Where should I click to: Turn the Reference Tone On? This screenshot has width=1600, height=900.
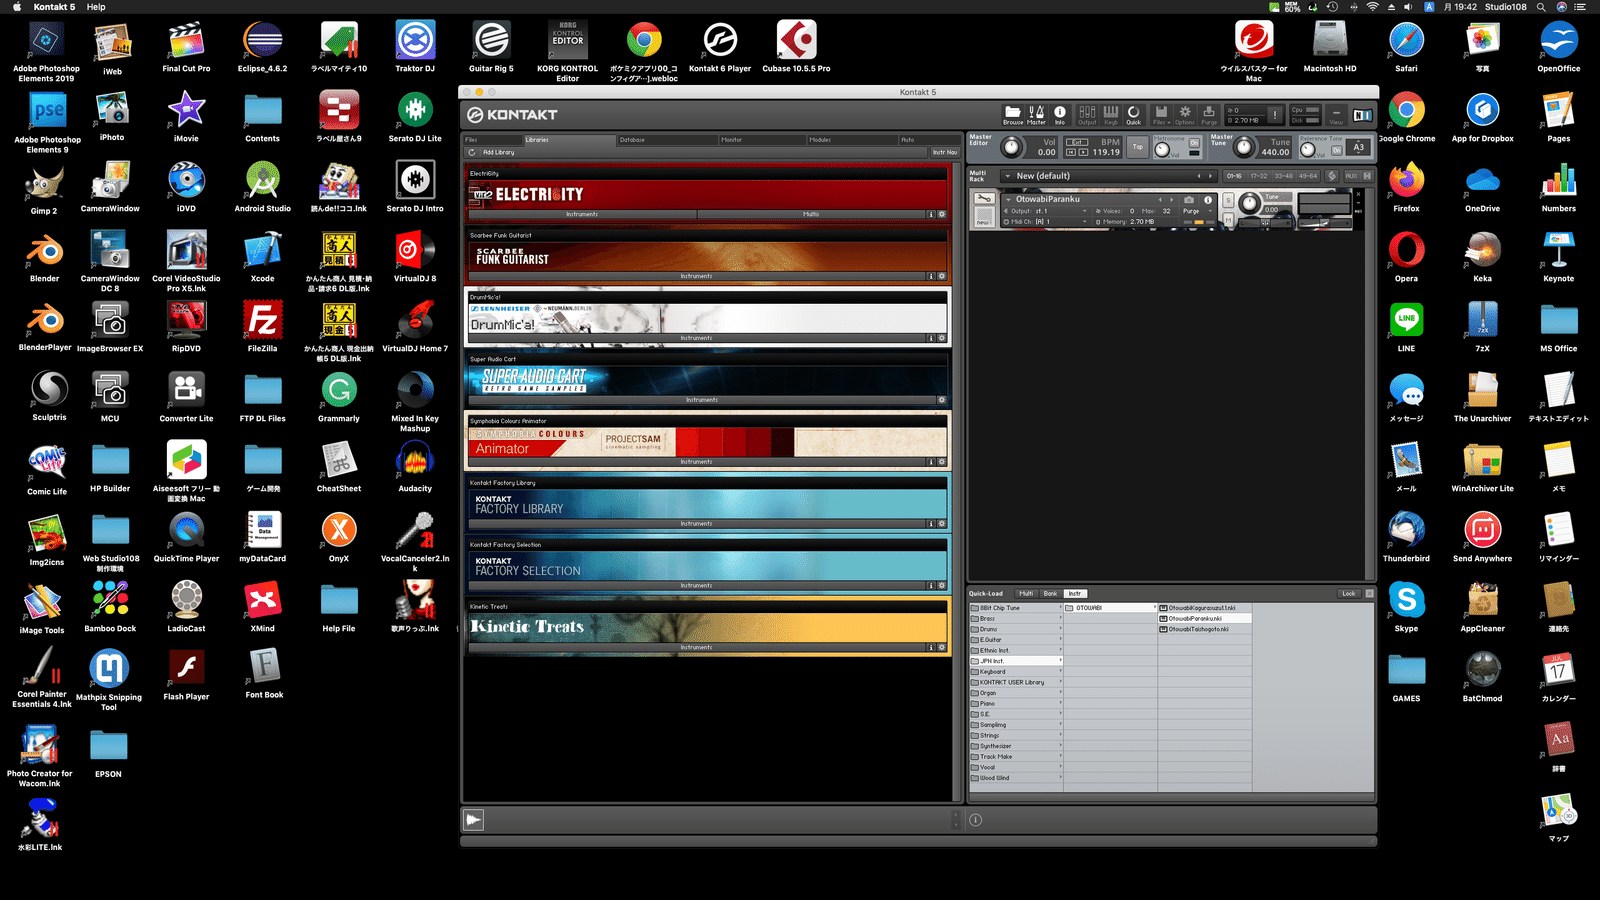(1336, 150)
